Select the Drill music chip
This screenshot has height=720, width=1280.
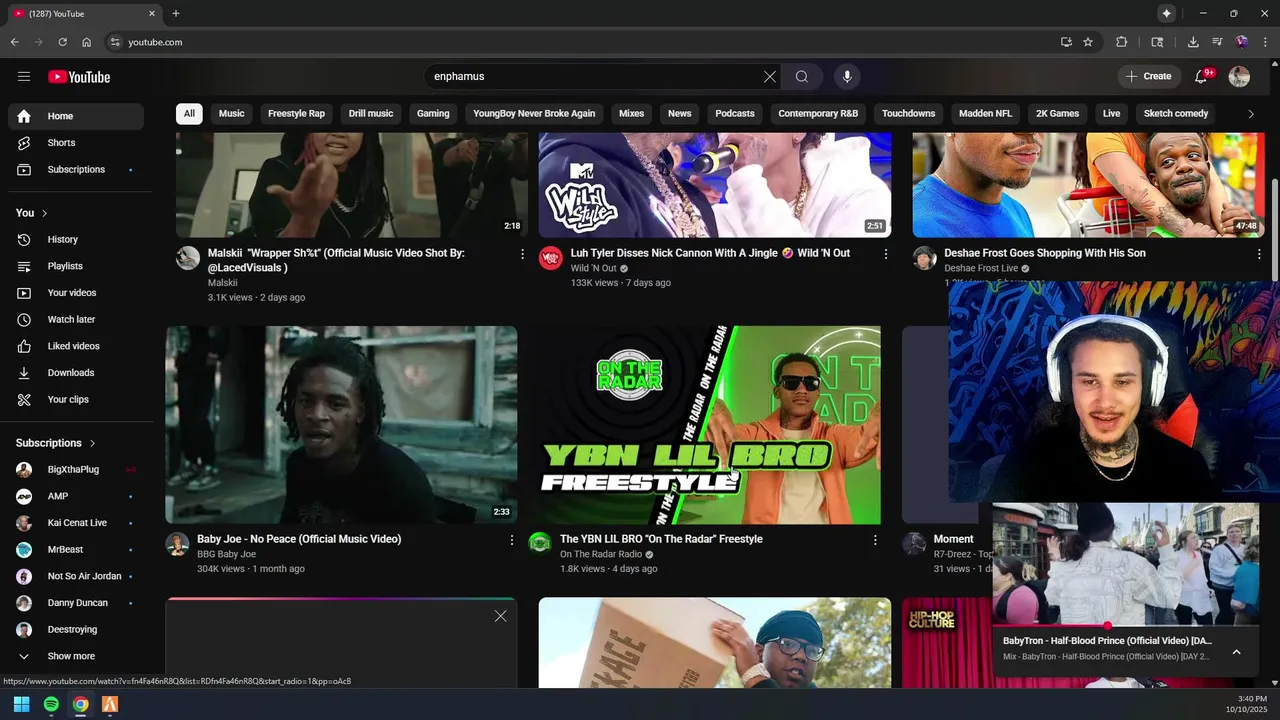[x=371, y=114]
